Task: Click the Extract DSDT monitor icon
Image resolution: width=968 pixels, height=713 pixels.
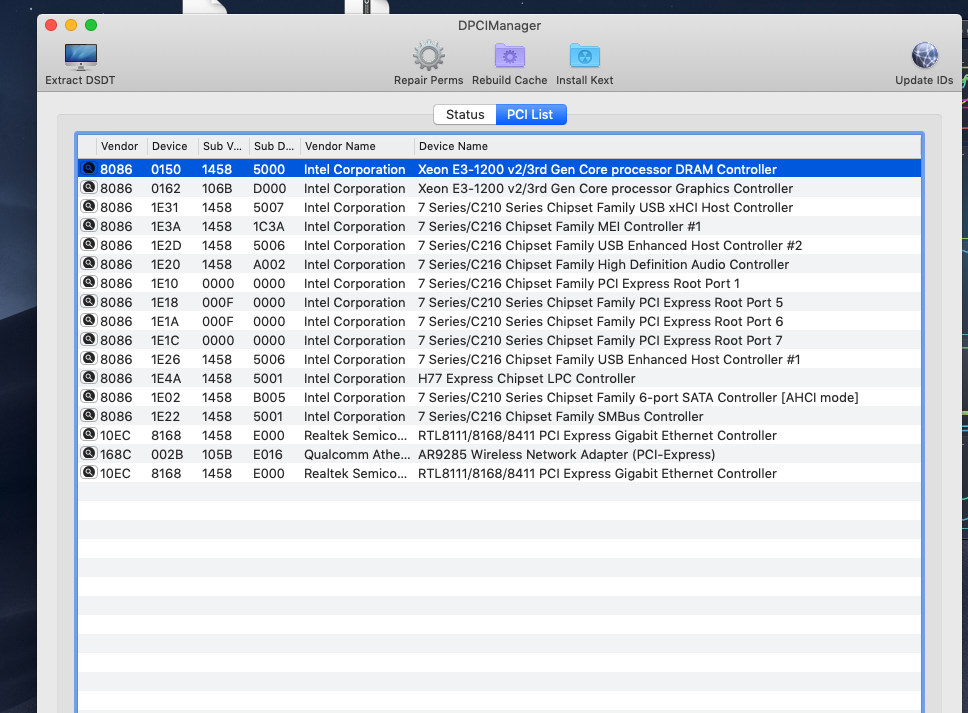Action: click(80, 57)
